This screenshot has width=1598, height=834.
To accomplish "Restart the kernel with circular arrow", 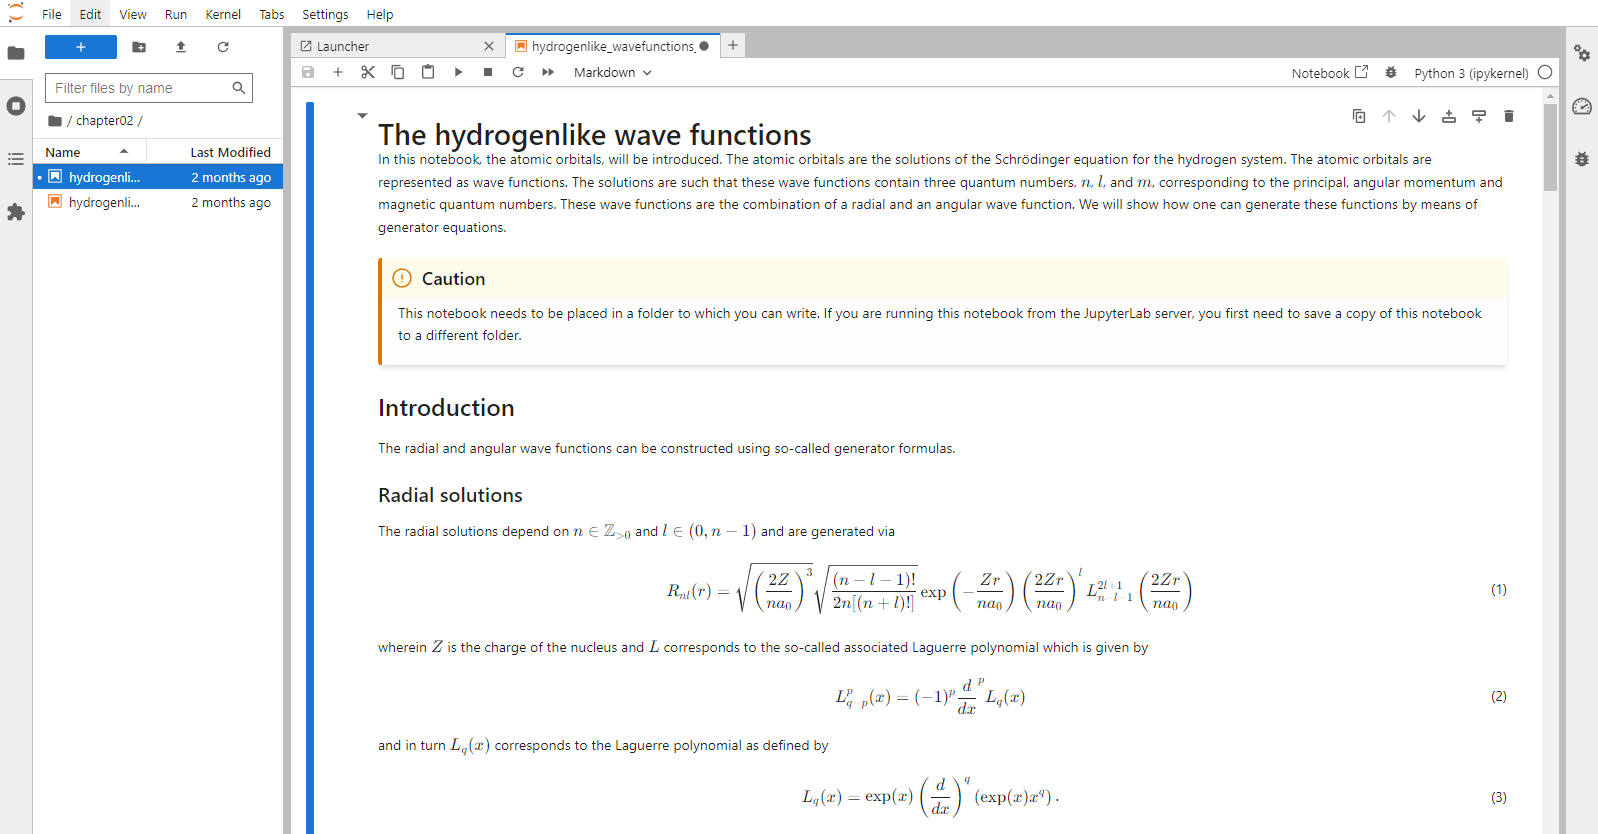I will point(518,72).
